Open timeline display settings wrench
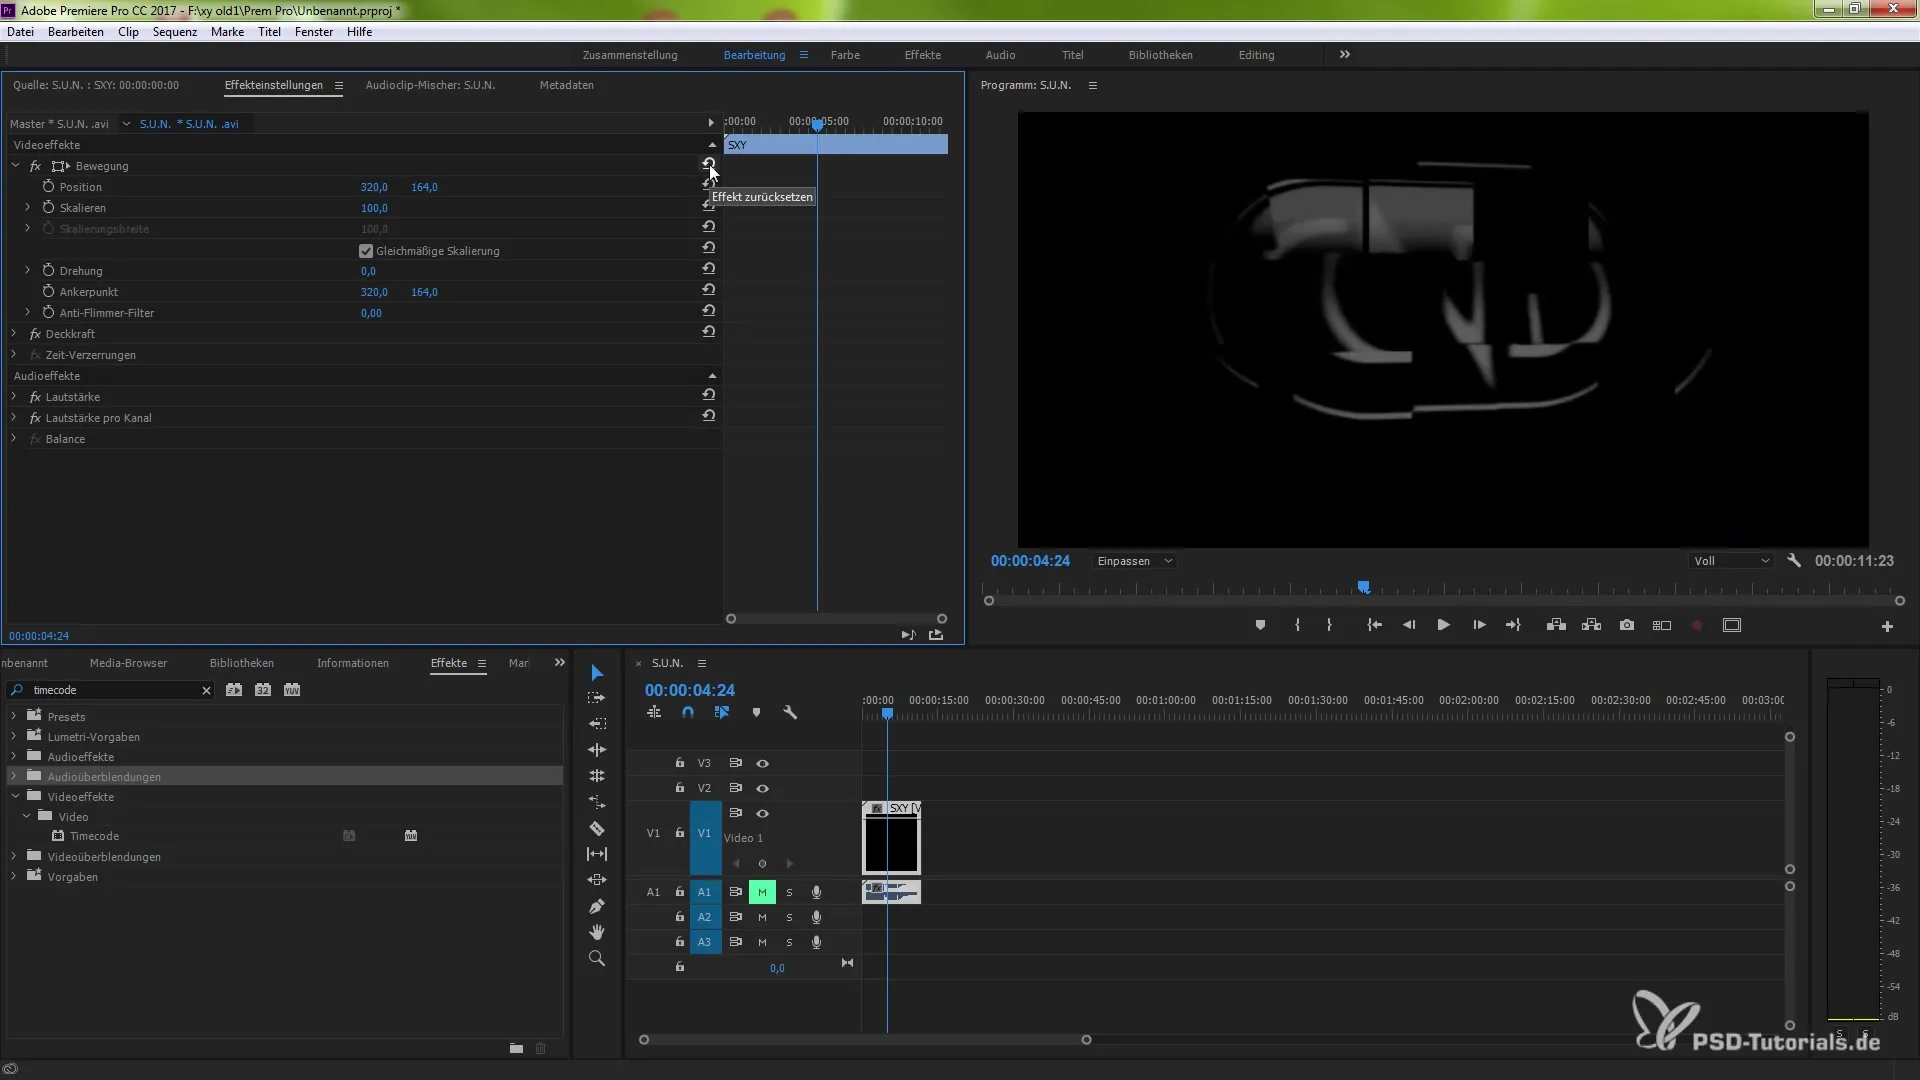 [x=790, y=713]
